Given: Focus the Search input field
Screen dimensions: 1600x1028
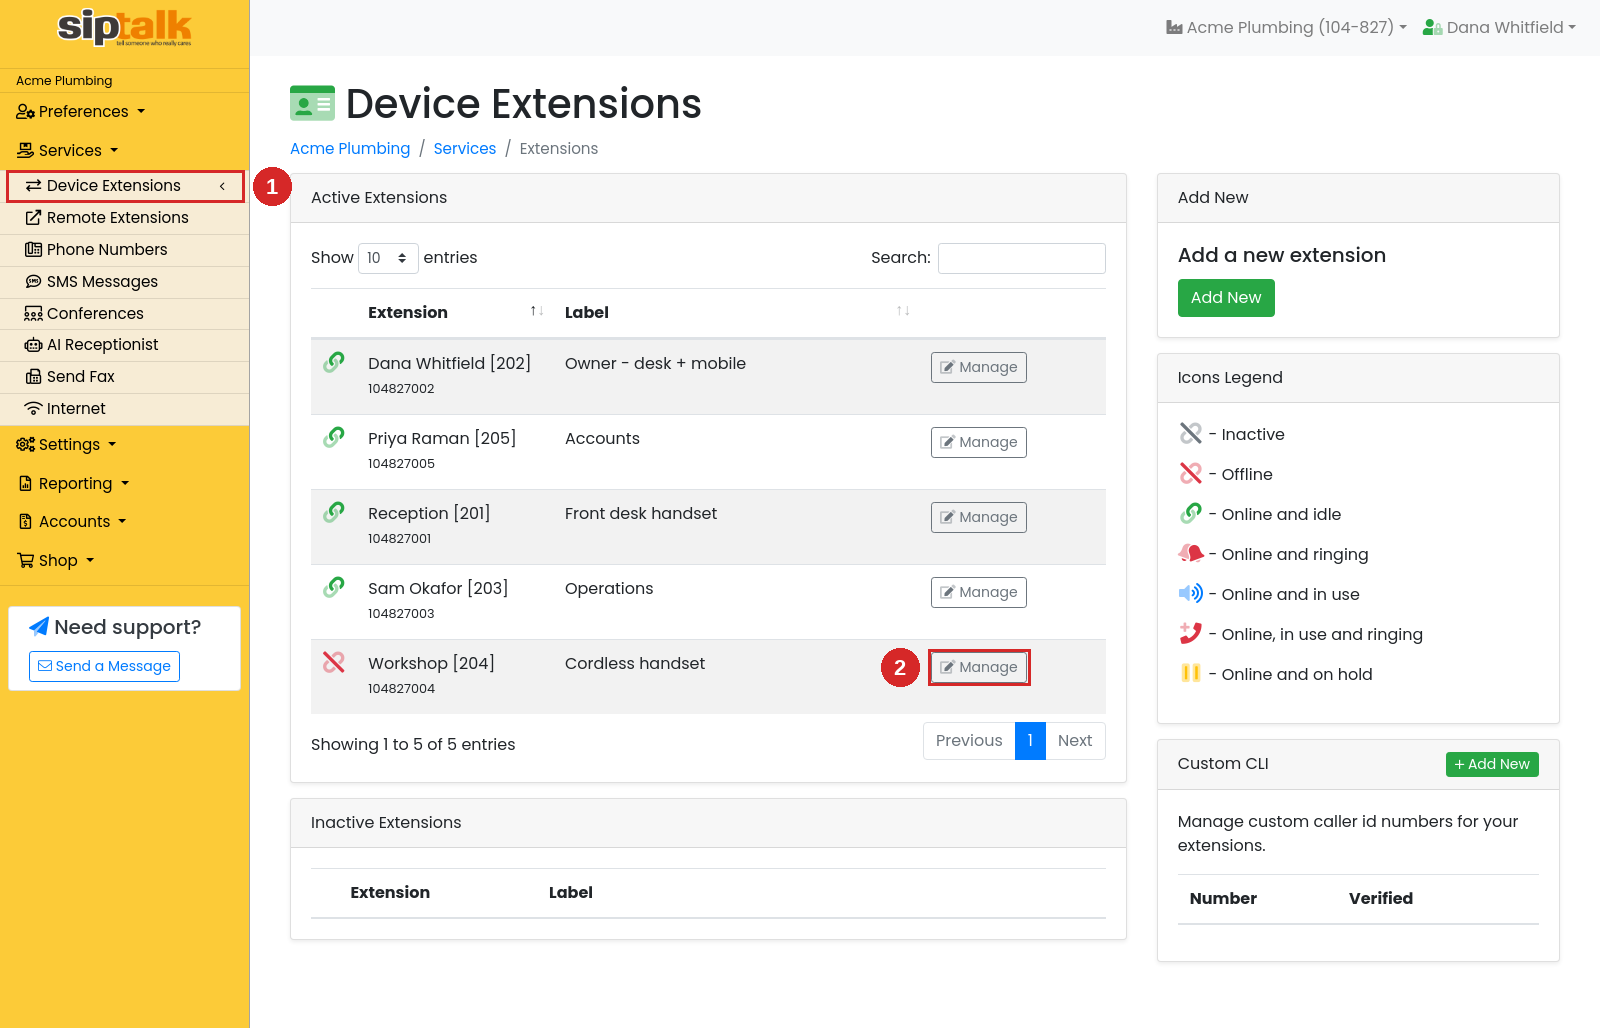Looking at the screenshot, I should coord(1022,258).
